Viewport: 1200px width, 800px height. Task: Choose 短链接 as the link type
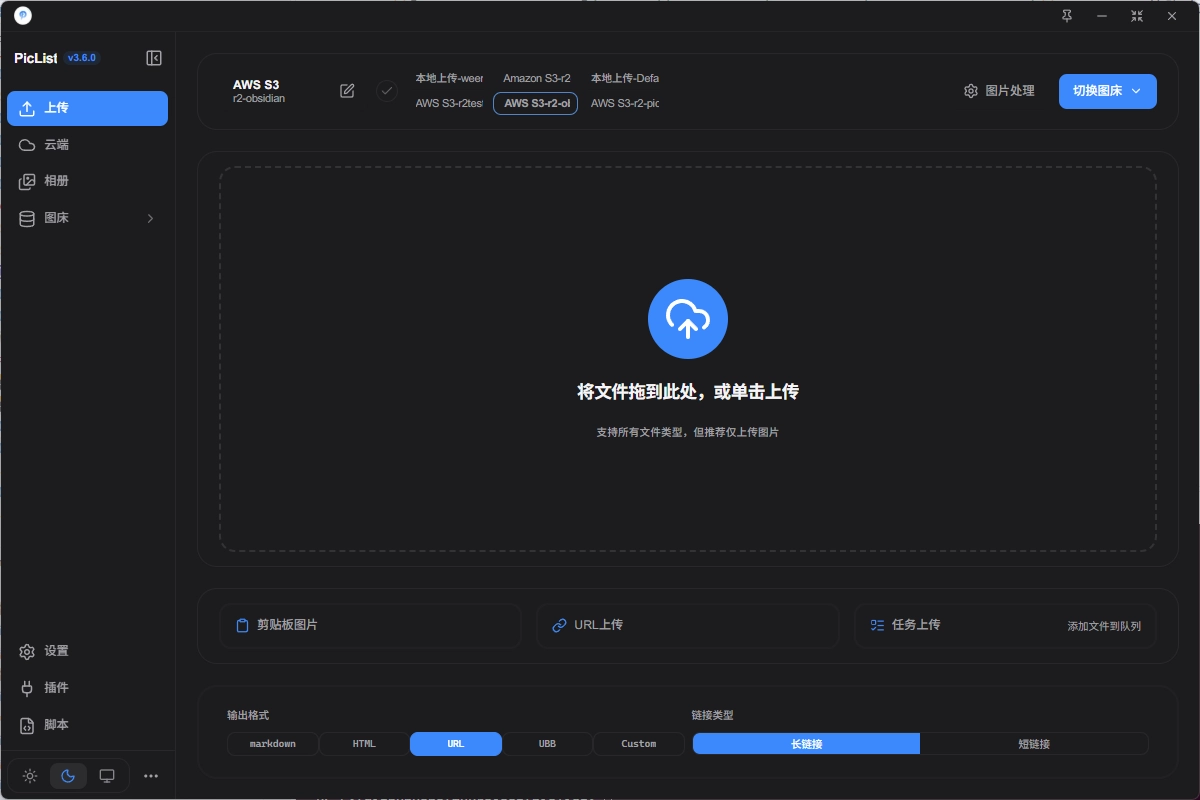click(1034, 744)
